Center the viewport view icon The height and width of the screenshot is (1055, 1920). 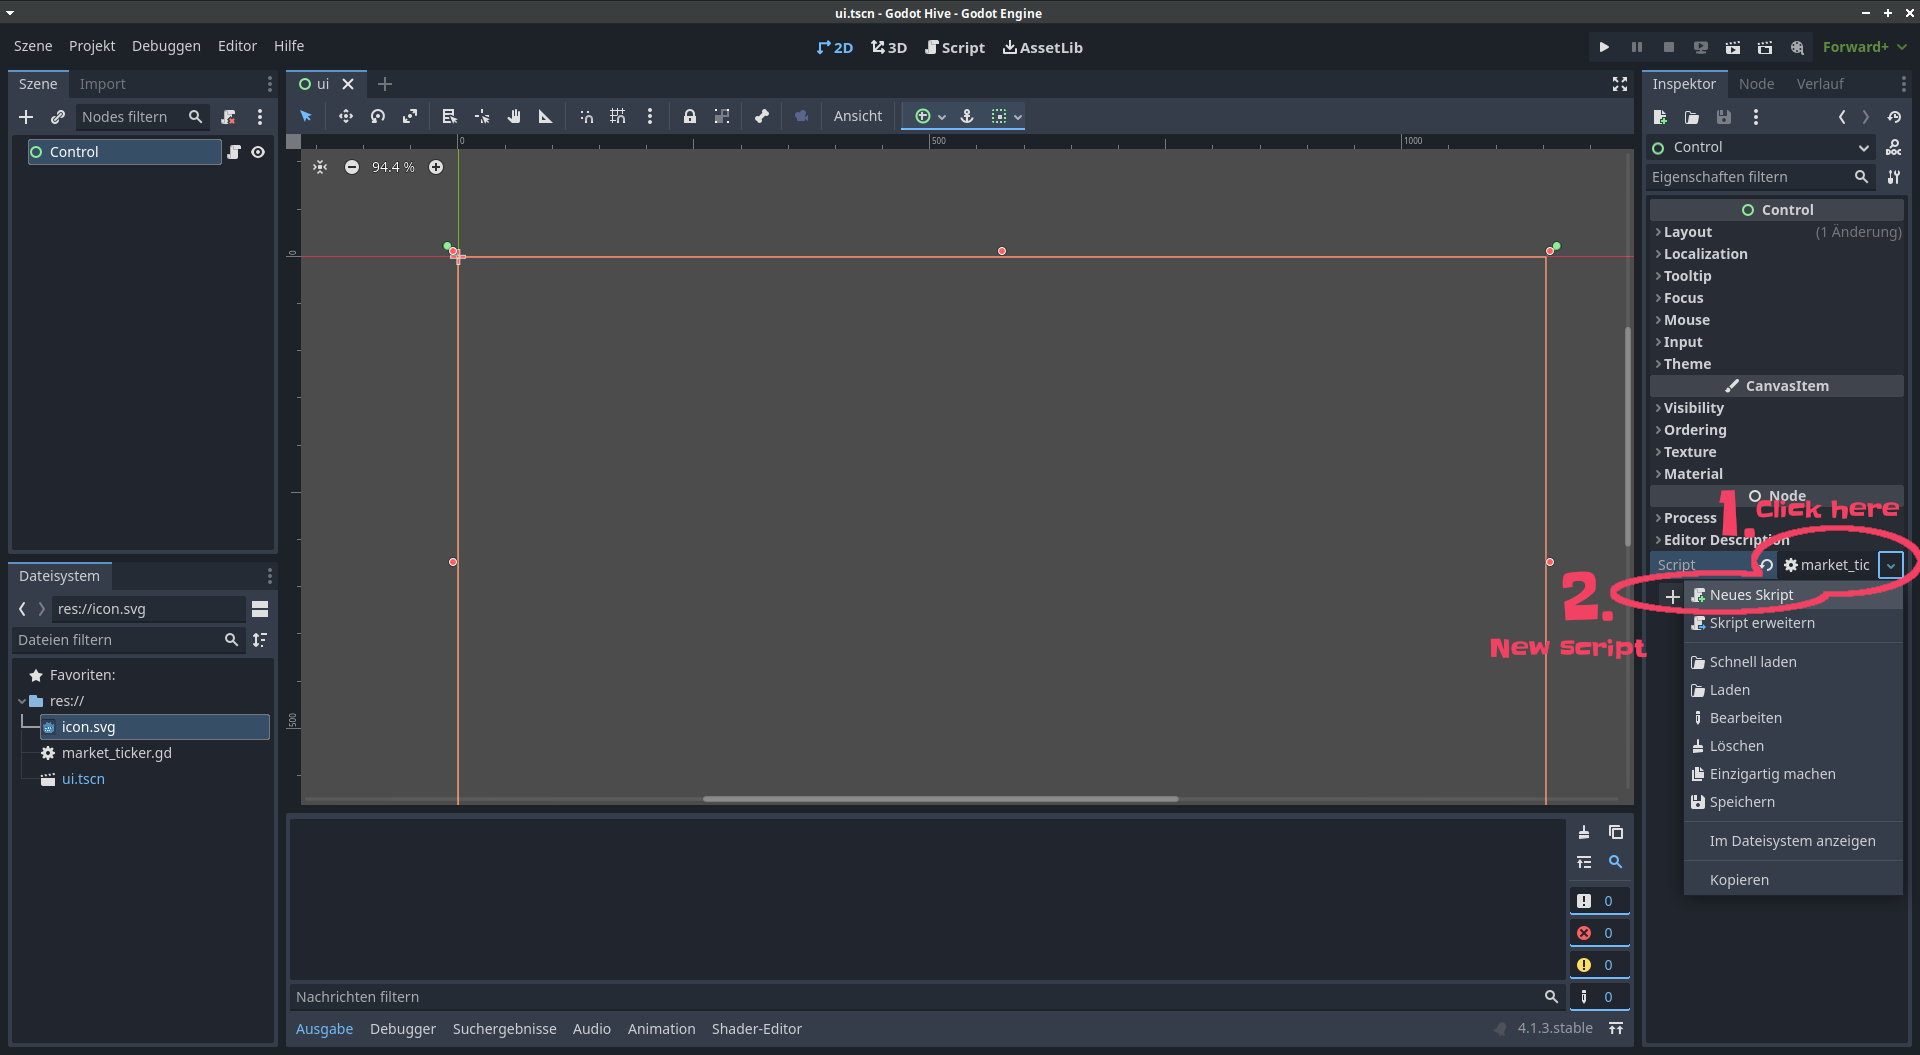(x=320, y=167)
